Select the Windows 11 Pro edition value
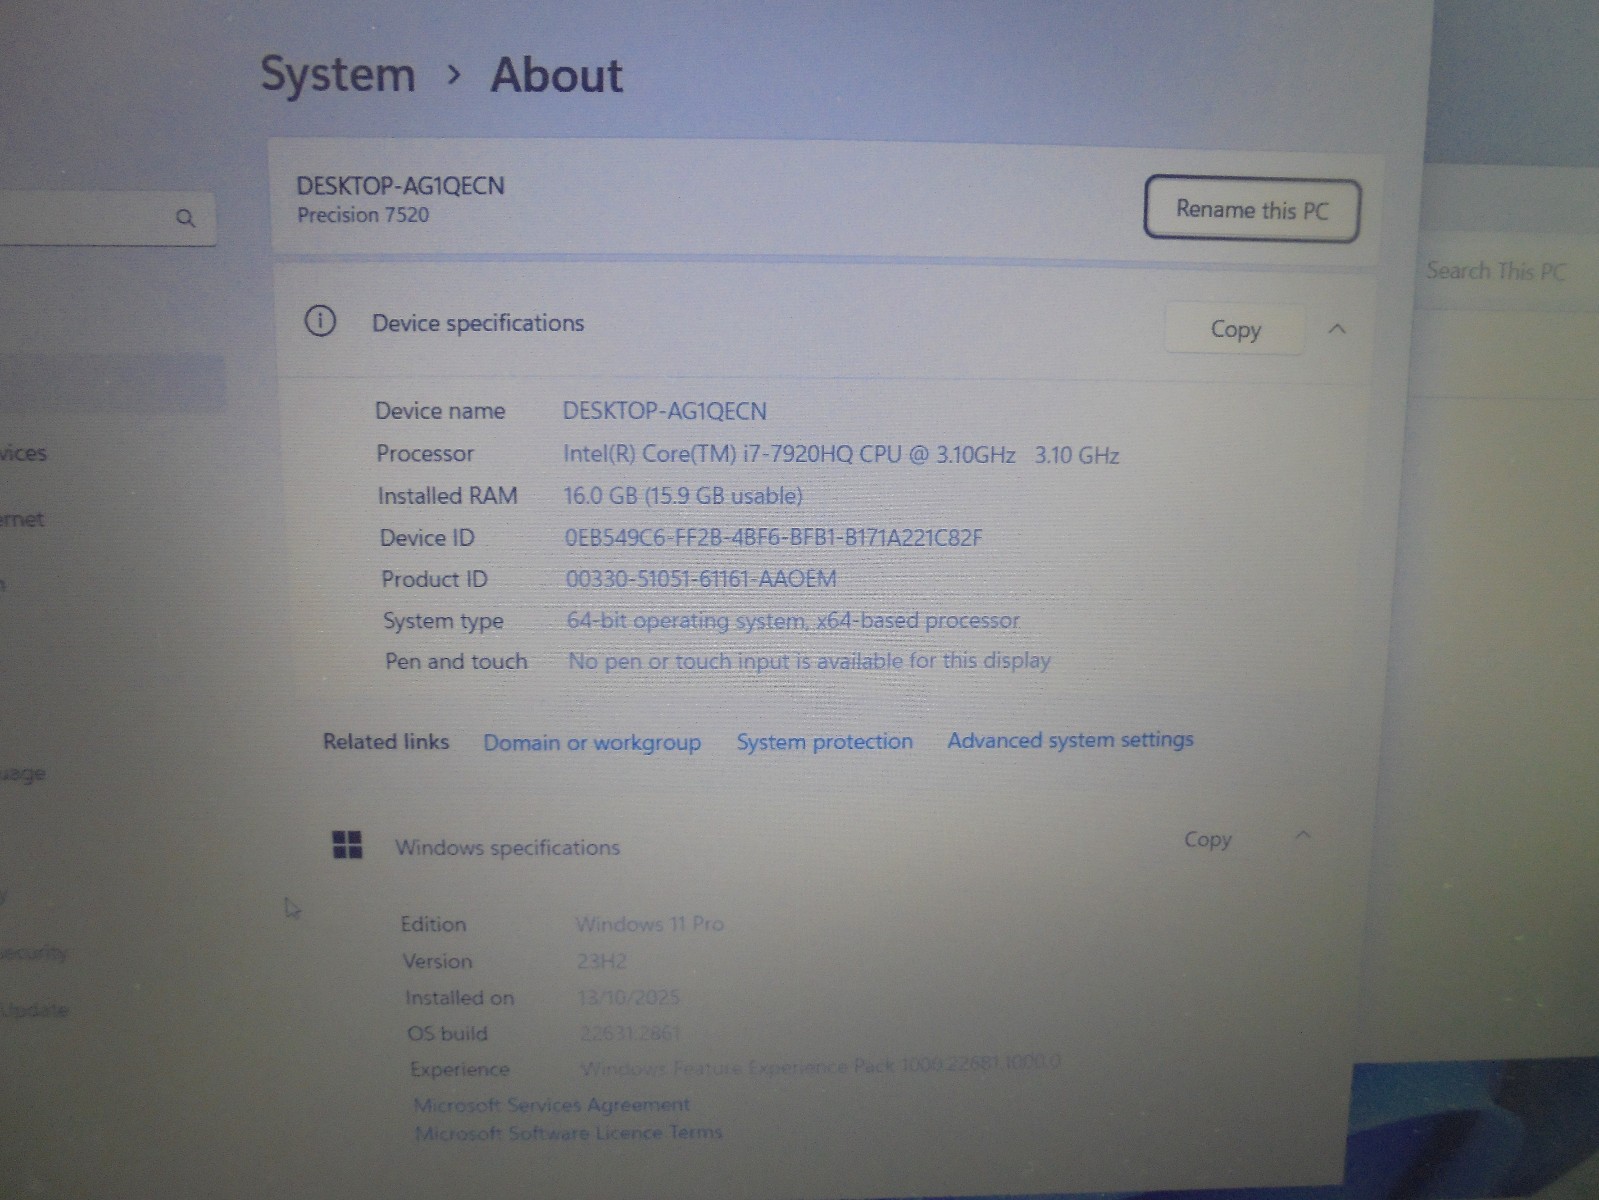The width and height of the screenshot is (1599, 1200). pyautogui.click(x=649, y=924)
